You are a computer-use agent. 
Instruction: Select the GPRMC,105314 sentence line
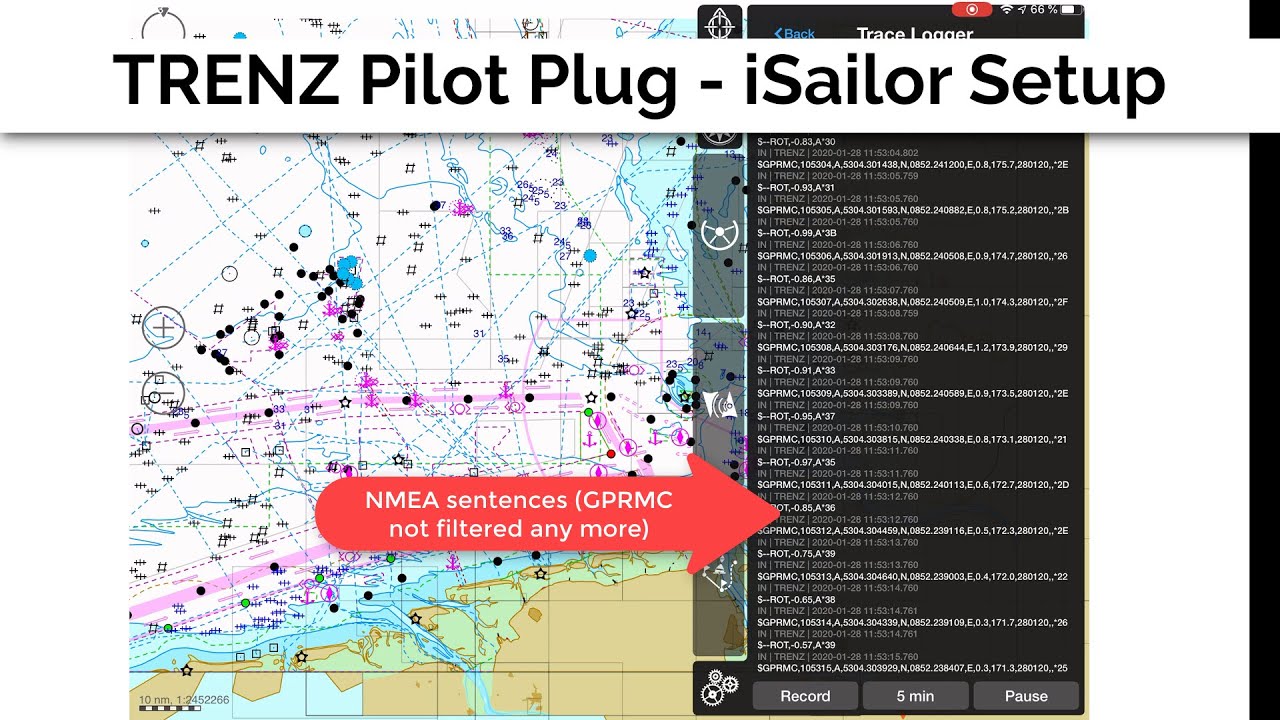pyautogui.click(x=912, y=622)
